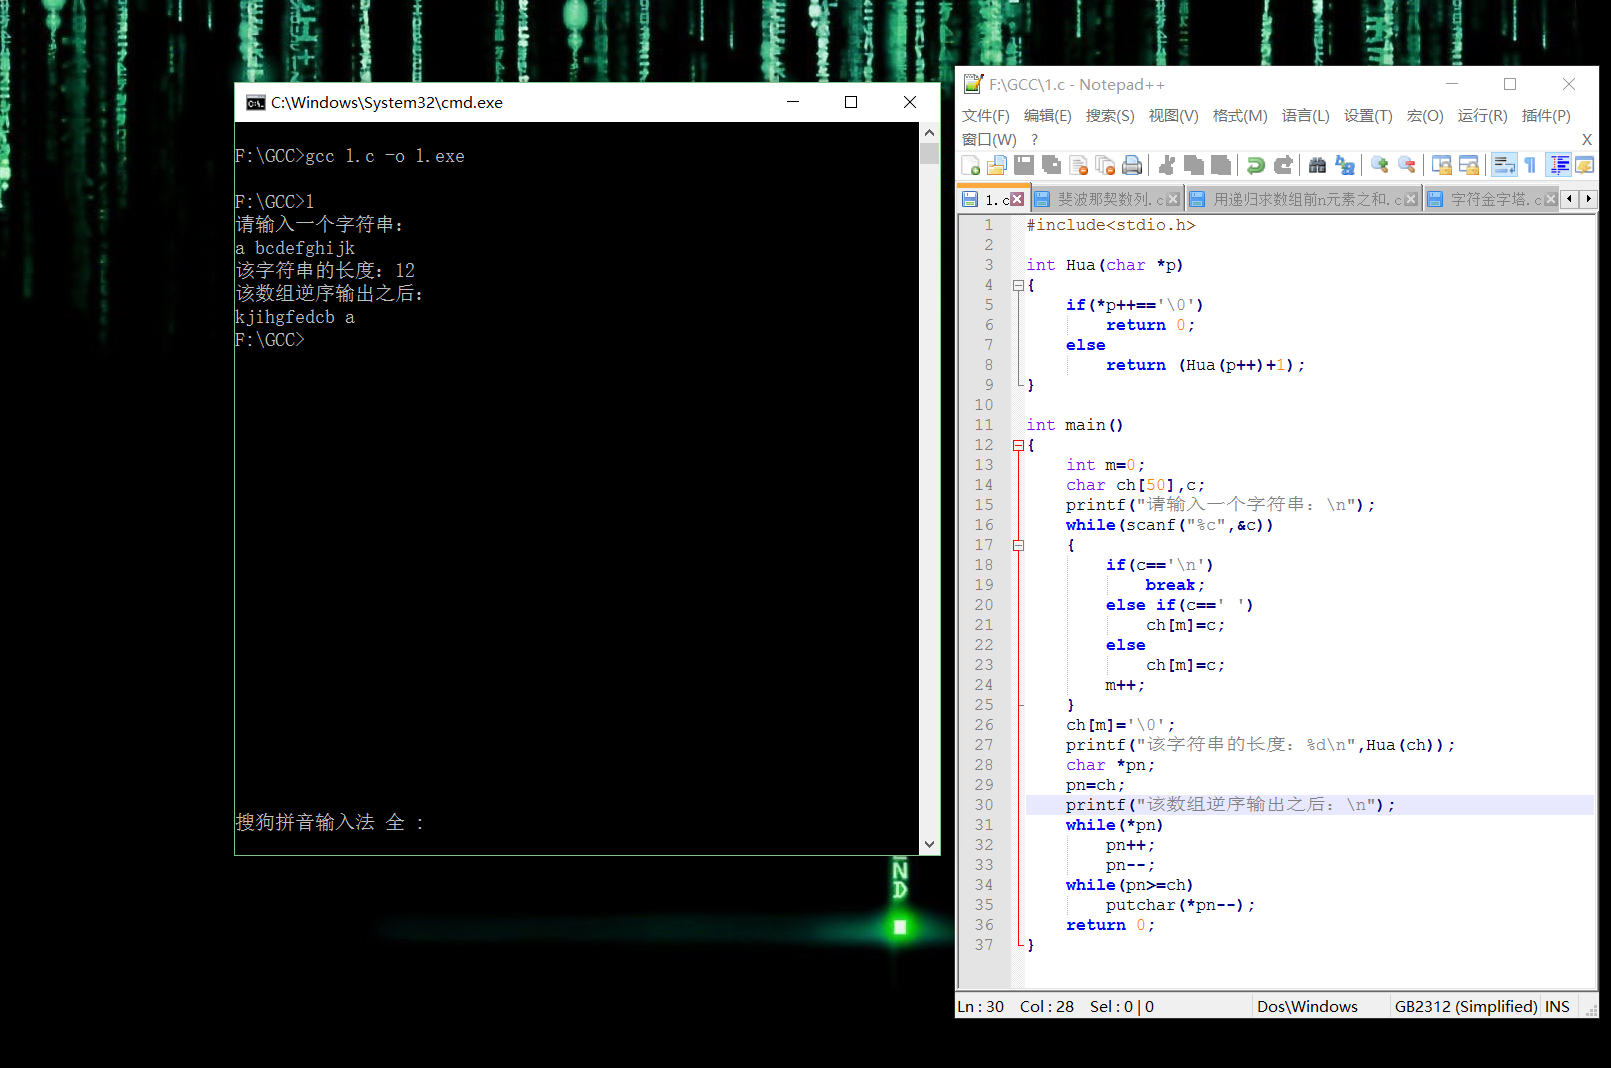Open the 搜索(S) menu

[1110, 116]
